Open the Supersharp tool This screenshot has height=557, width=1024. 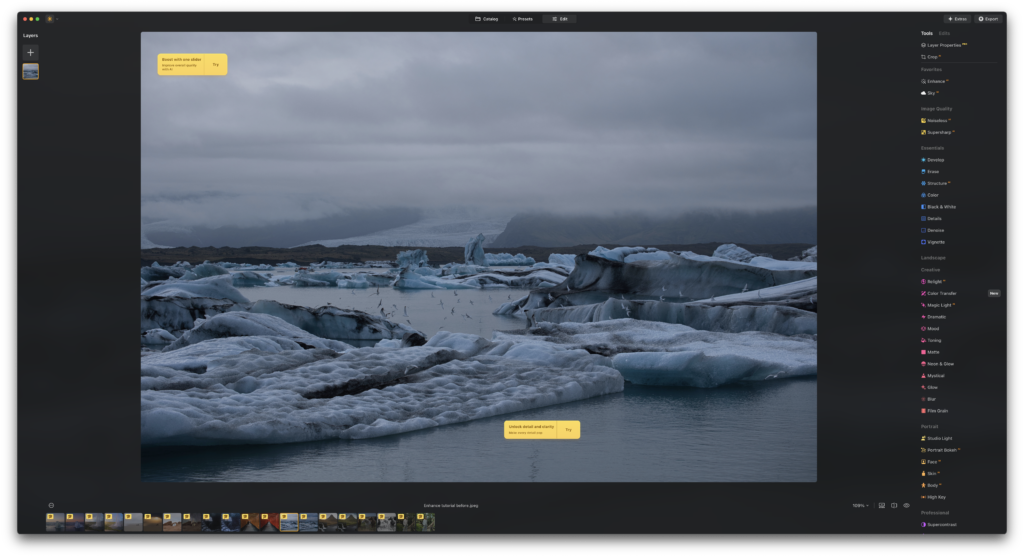938,132
